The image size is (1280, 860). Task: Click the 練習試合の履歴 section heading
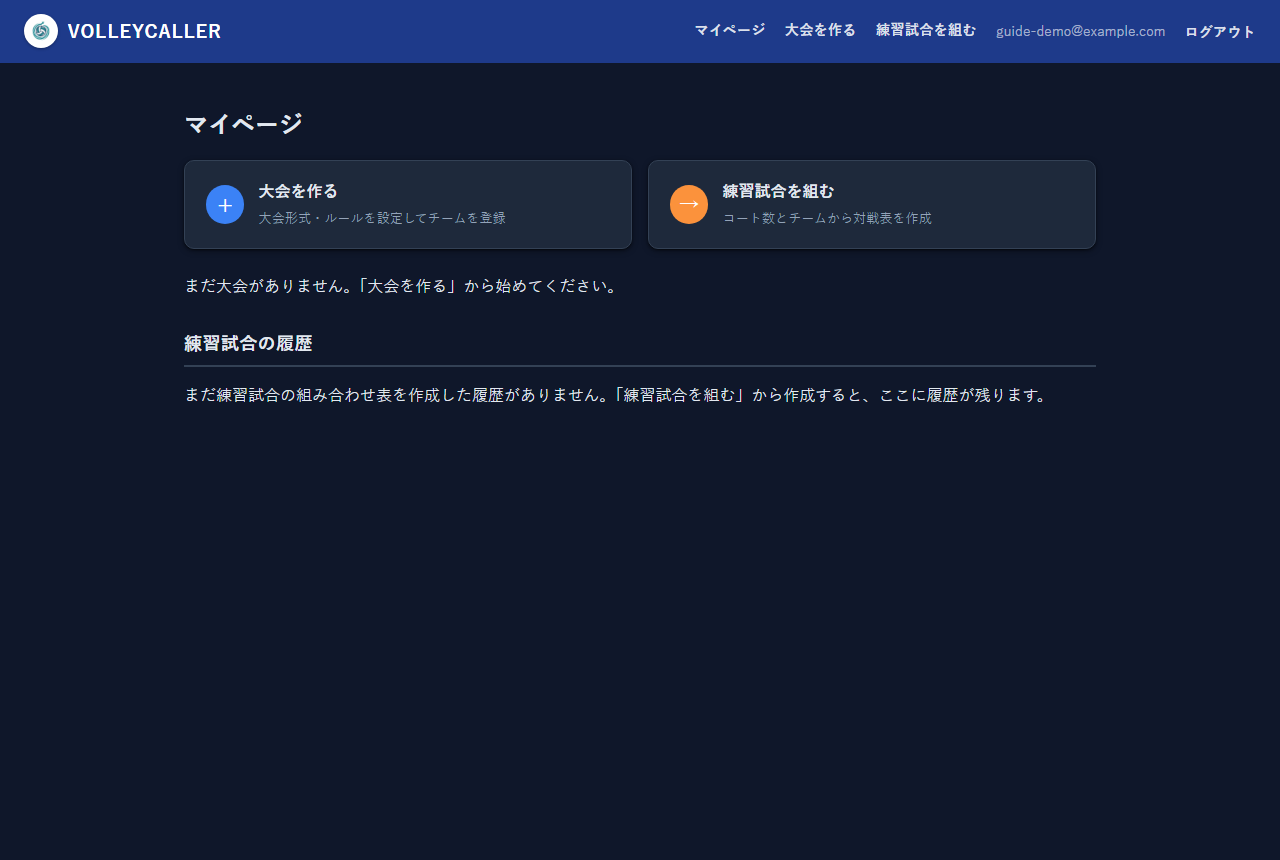pos(248,343)
